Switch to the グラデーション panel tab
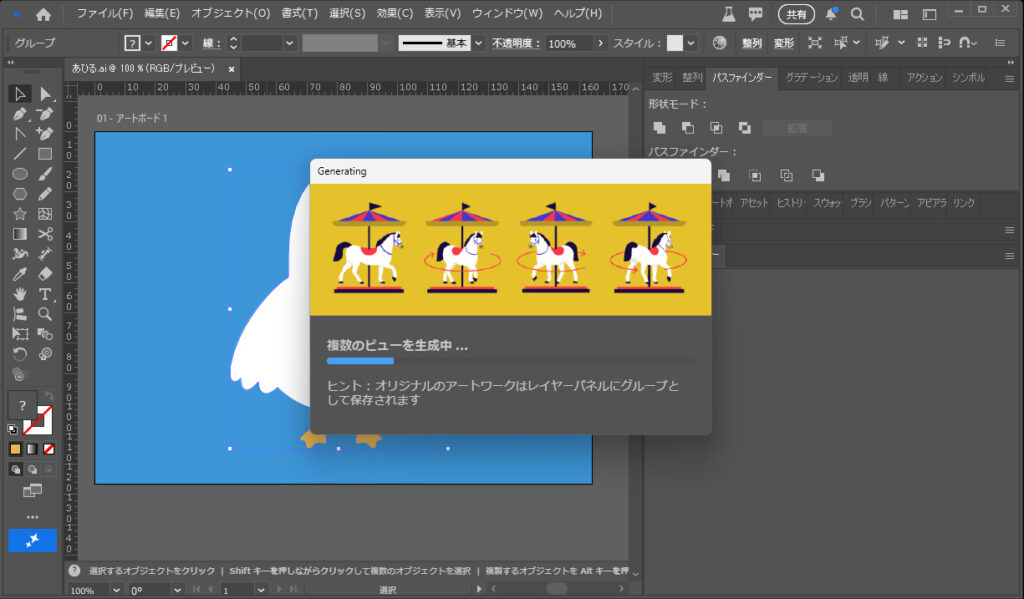The height and width of the screenshot is (599, 1024). coord(812,78)
